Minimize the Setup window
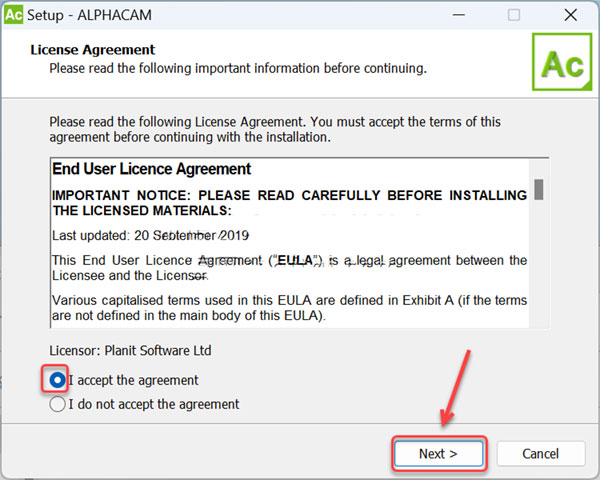 pos(459,15)
